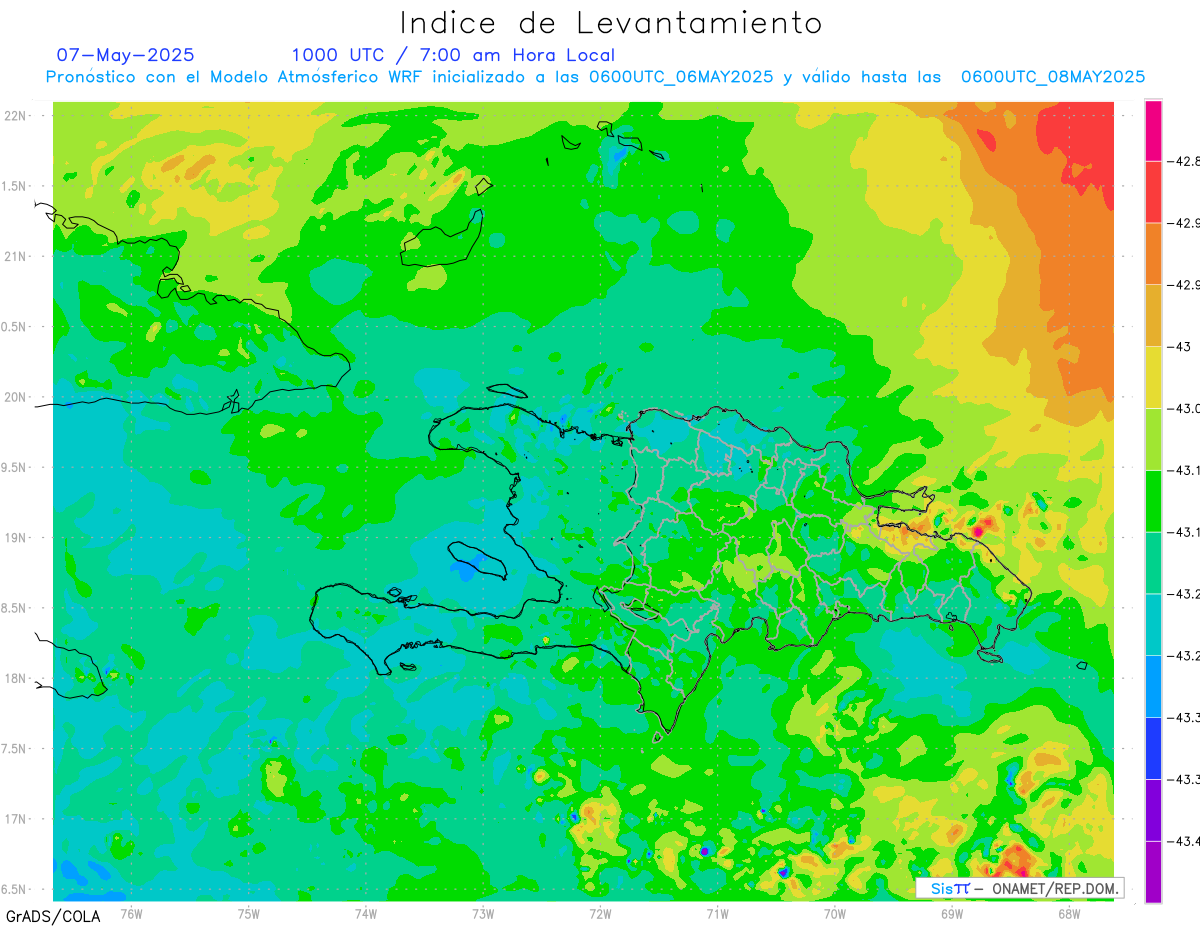Pick the pure yellow swatch on the color scale
Screen dimensions: 1200x927
pyautogui.click(x=1153, y=378)
